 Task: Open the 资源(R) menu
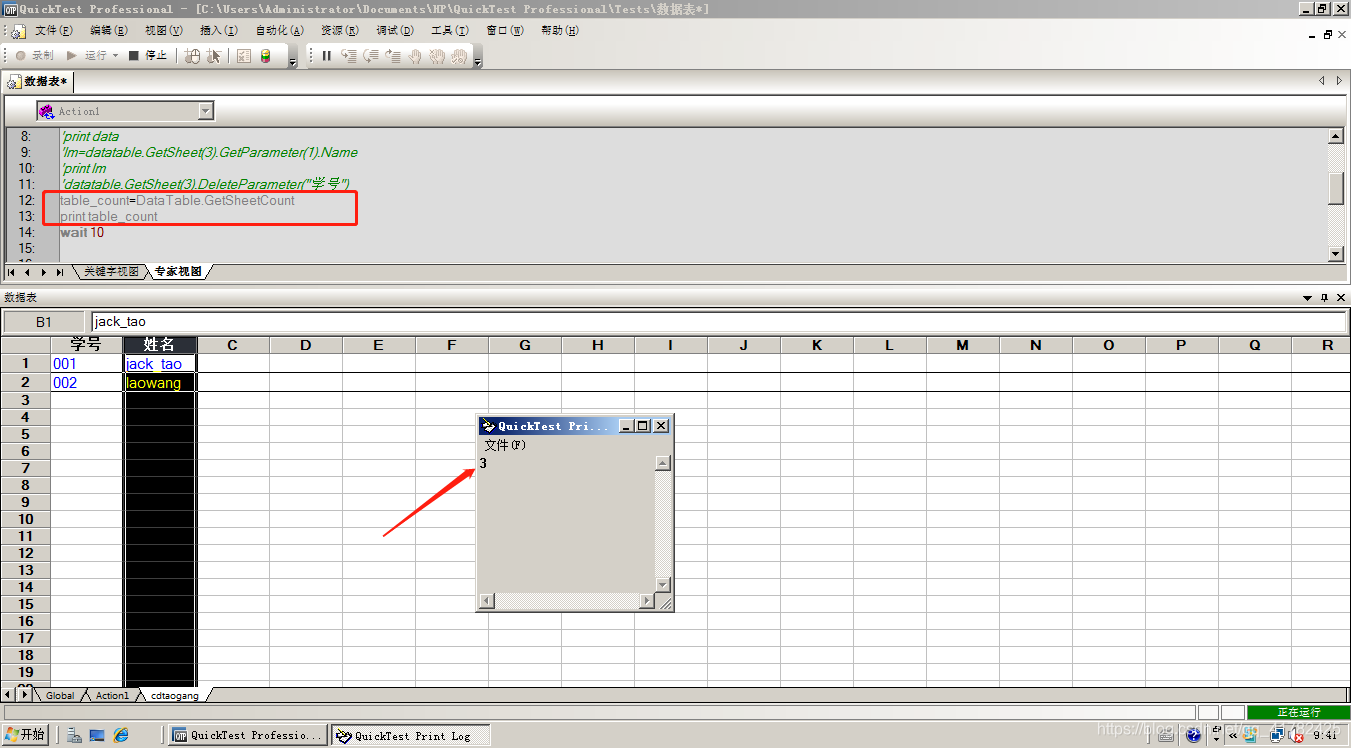point(339,31)
